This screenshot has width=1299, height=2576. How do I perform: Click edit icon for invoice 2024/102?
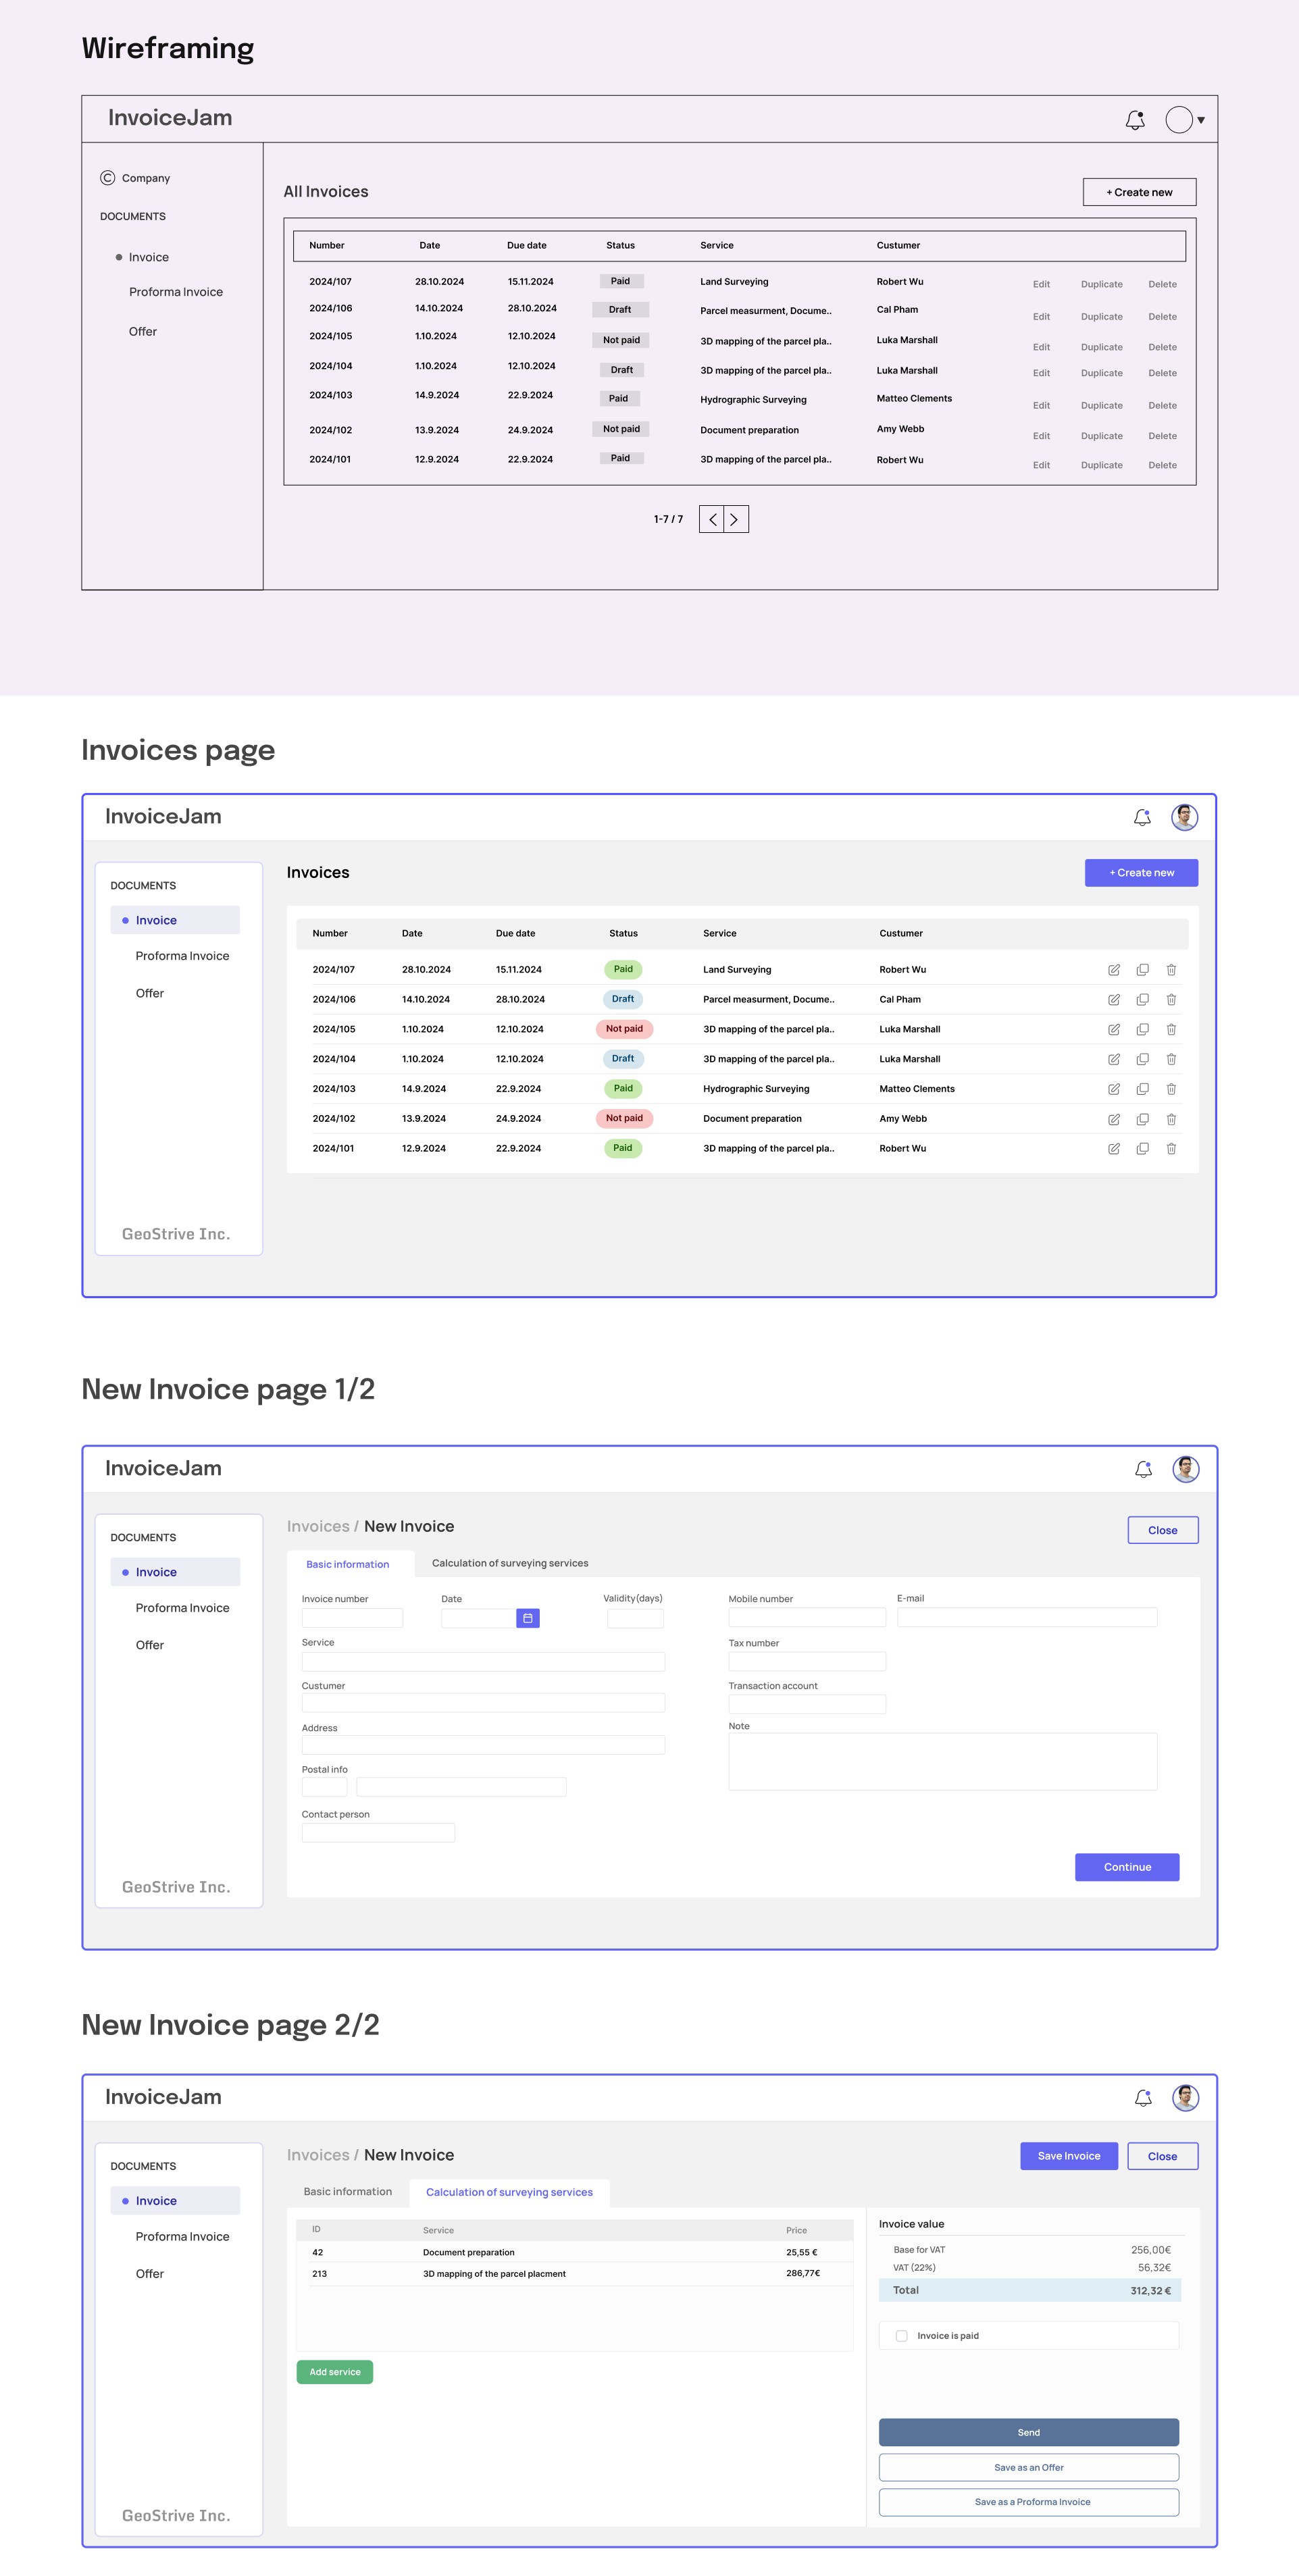[x=1113, y=1119]
